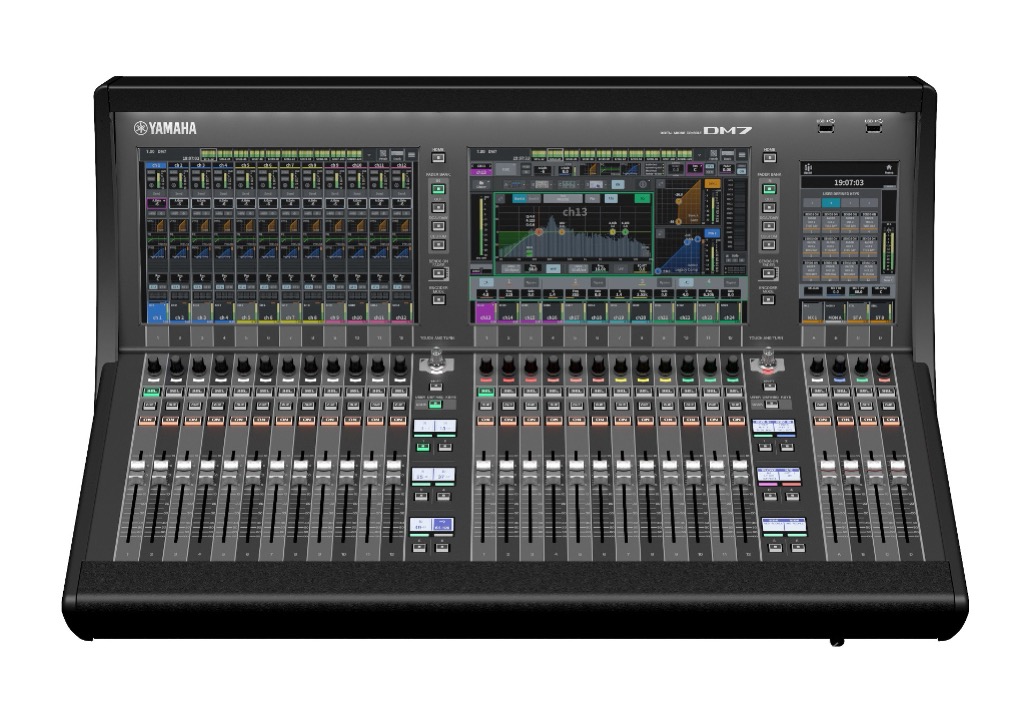1029x720 pixels.
Task: Toggle the CUE key on left-section strip 1
Action: click(150, 406)
